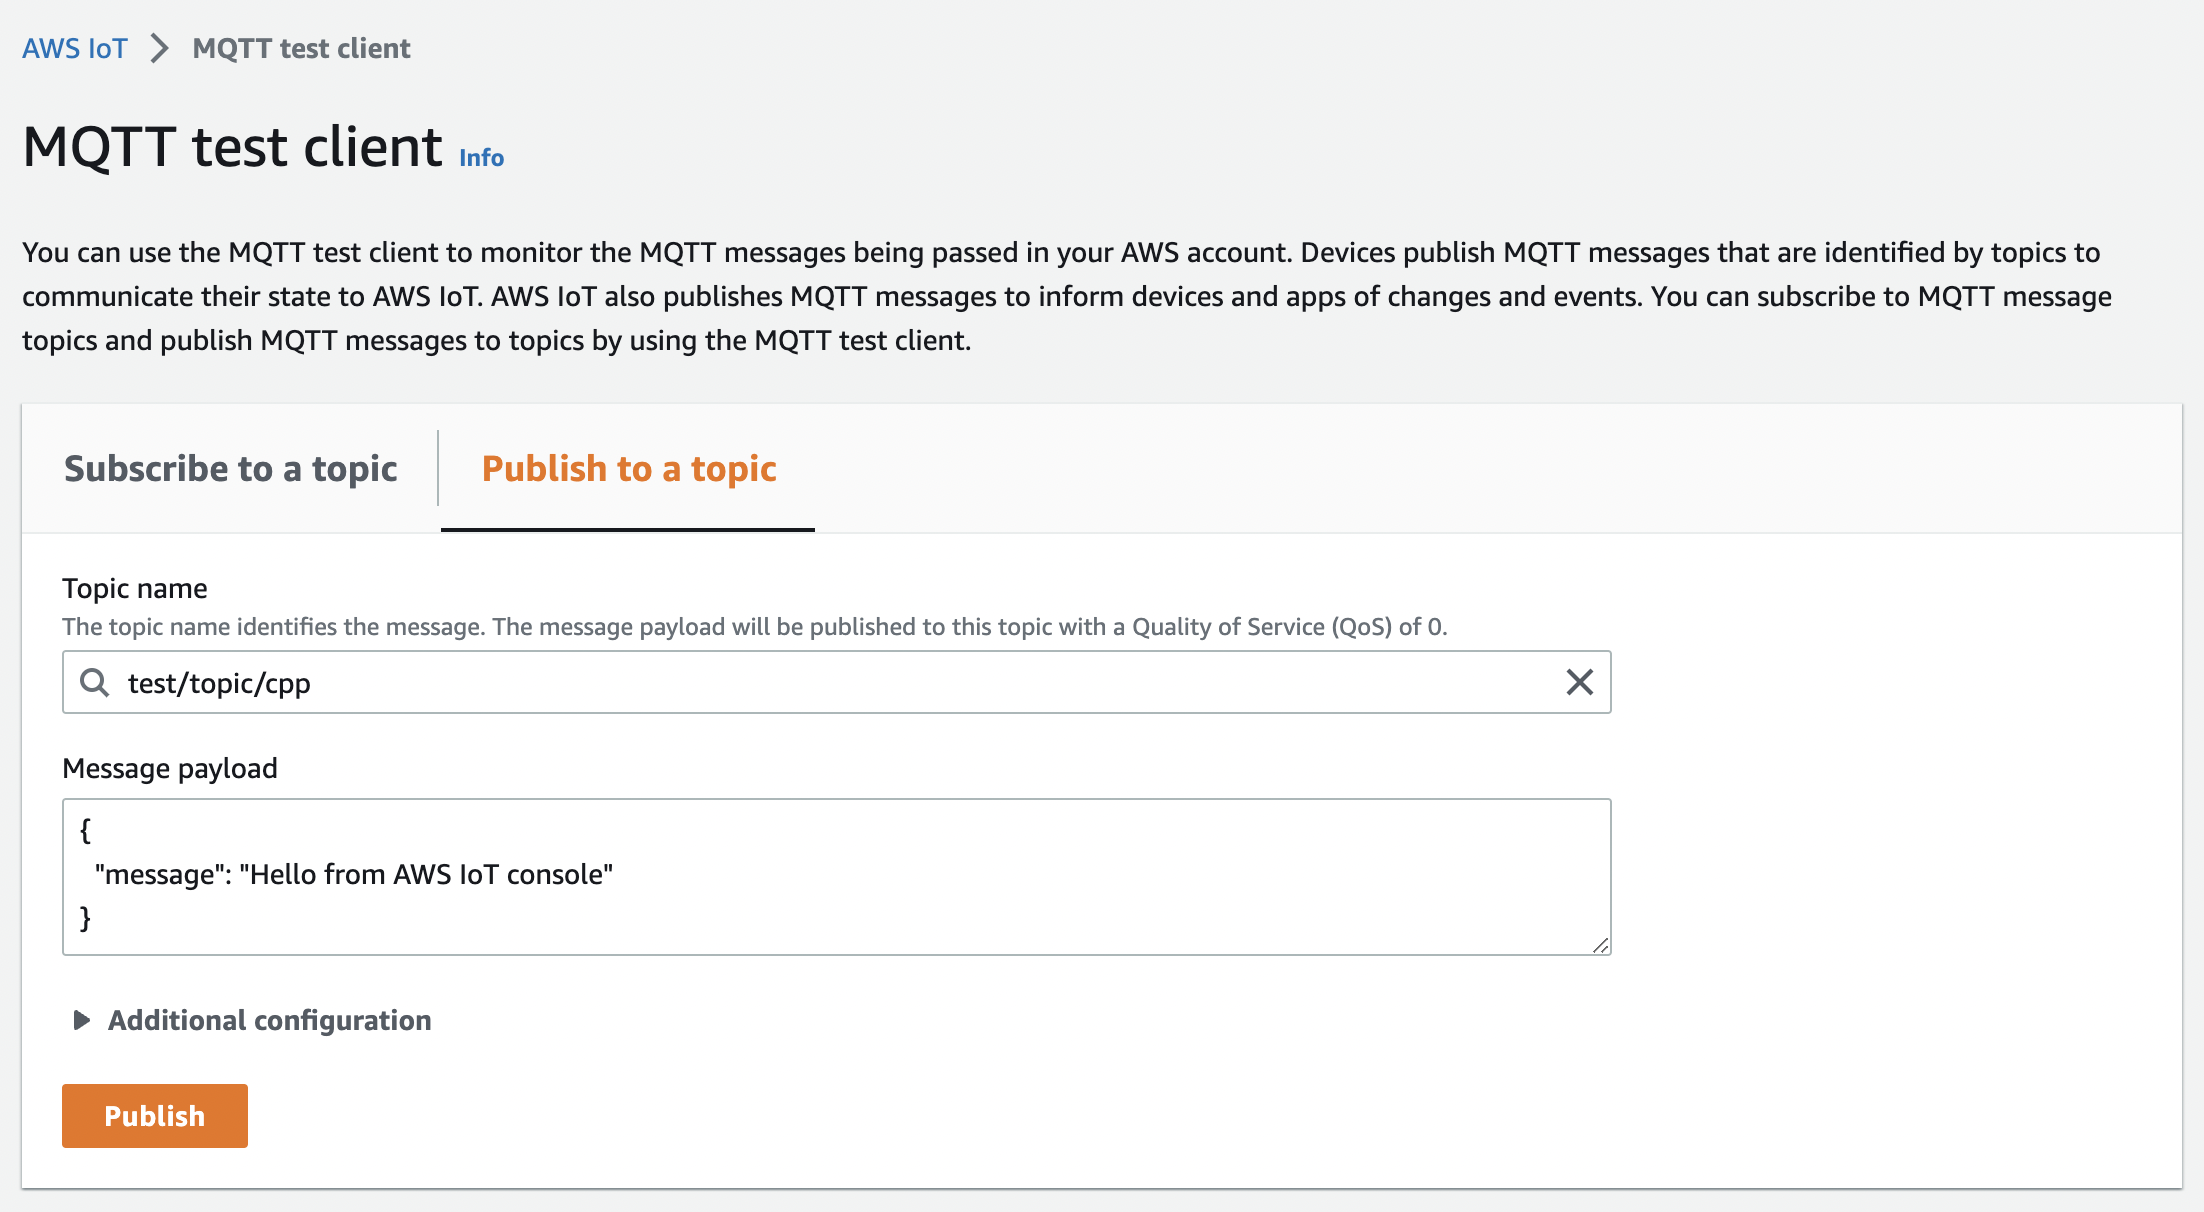Click the magnifier icon in the Topic name field
Viewport: 2204px width, 1212px height.
pyautogui.click(x=95, y=683)
